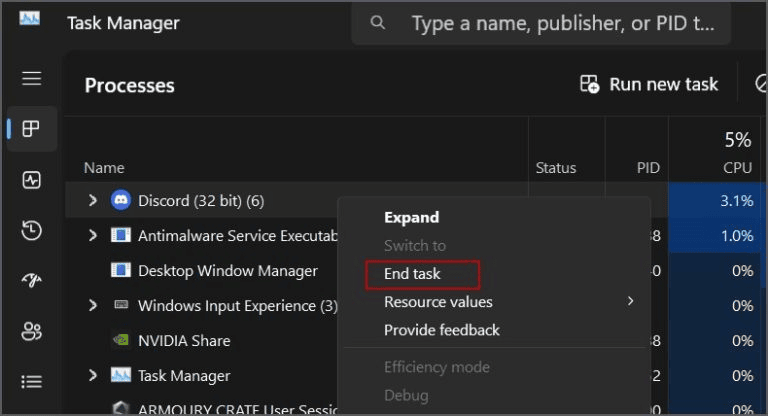The width and height of the screenshot is (768, 416).
Task: Expand the Discord process group
Action: point(93,201)
